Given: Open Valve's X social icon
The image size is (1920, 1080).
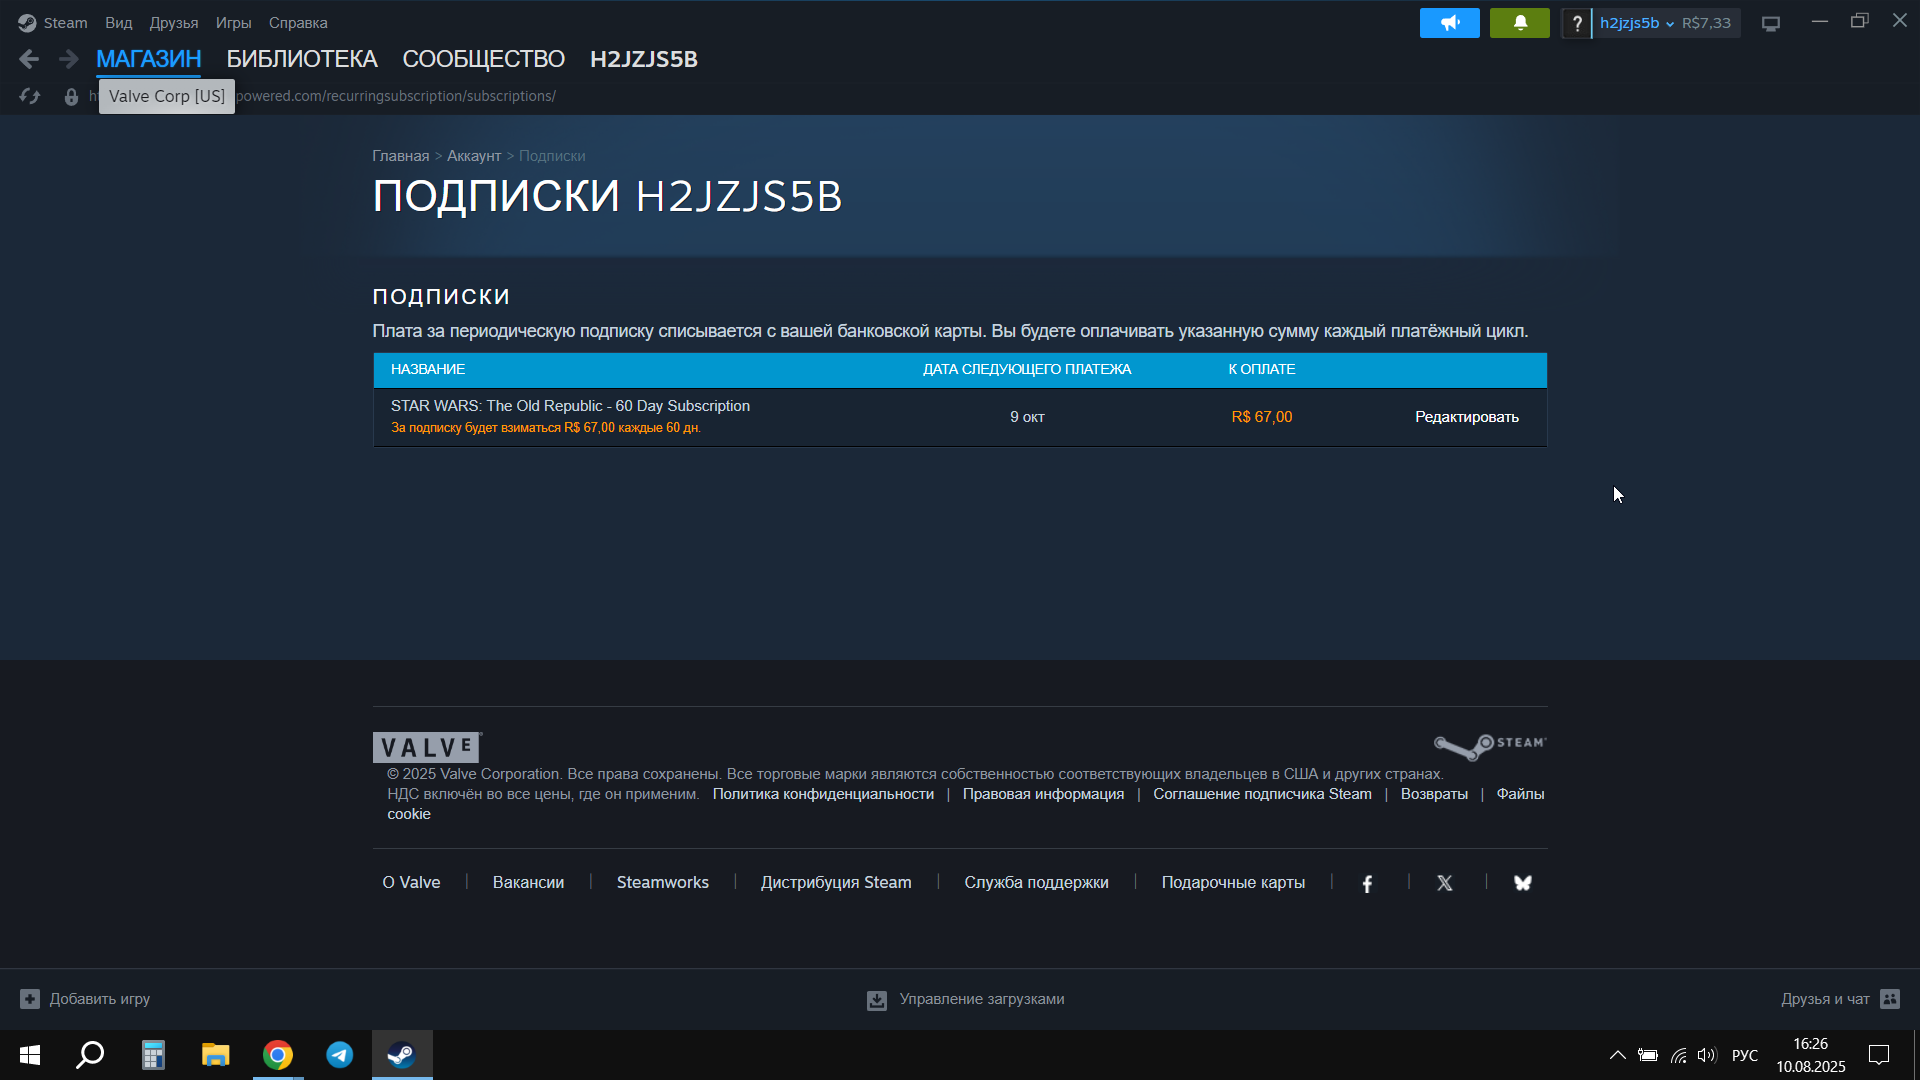Looking at the screenshot, I should tap(1444, 883).
